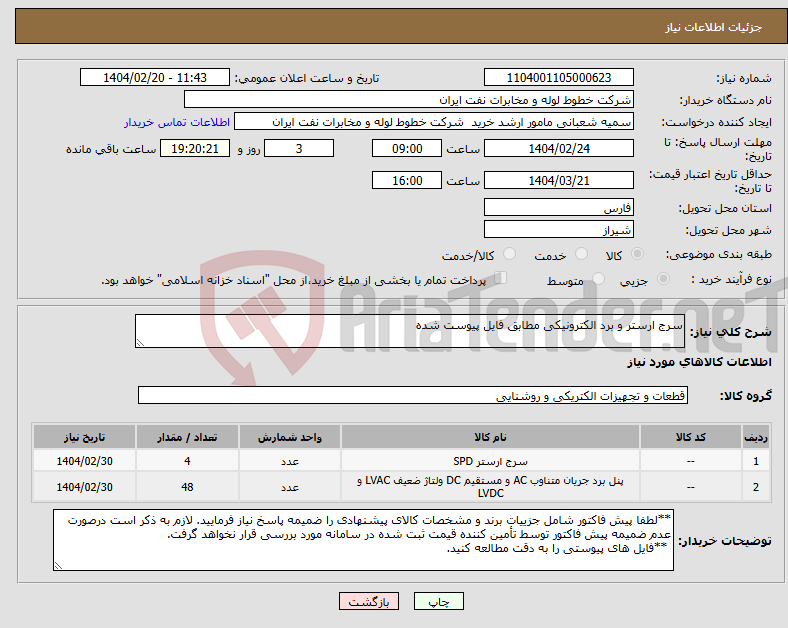The height and width of the screenshot is (628, 788).
Task: Click the کد کالا column header
Action: pos(691,437)
